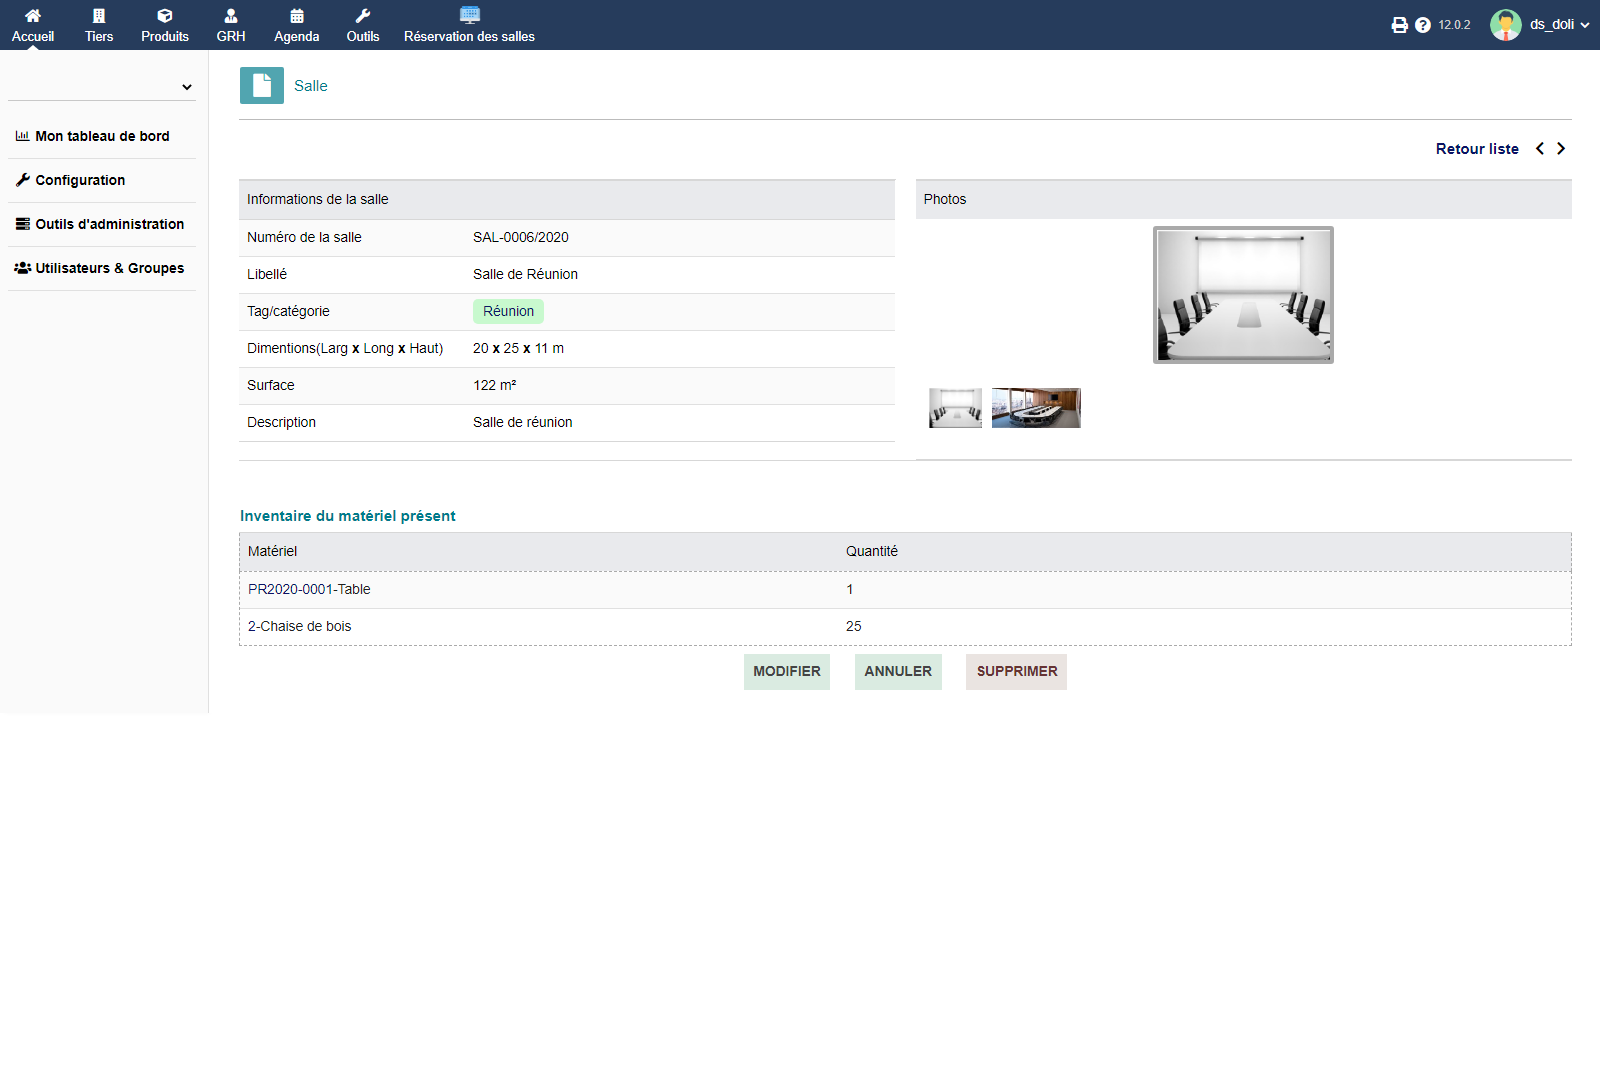Open the Produits cube icon menu

(165, 16)
